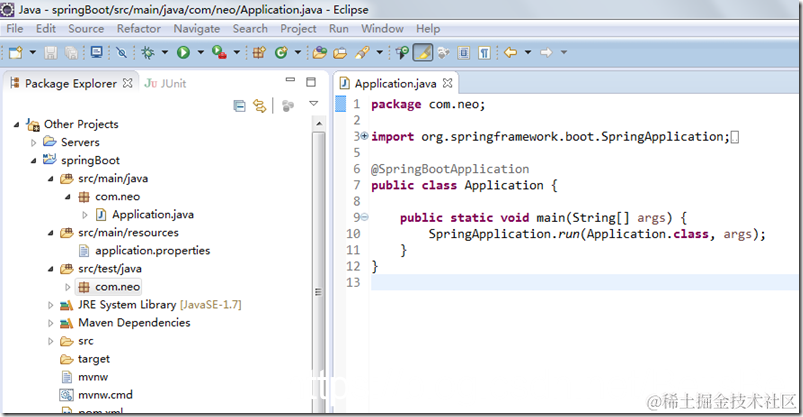This screenshot has width=803, height=417.
Task: Open the Edit menu
Action: (x=46, y=29)
